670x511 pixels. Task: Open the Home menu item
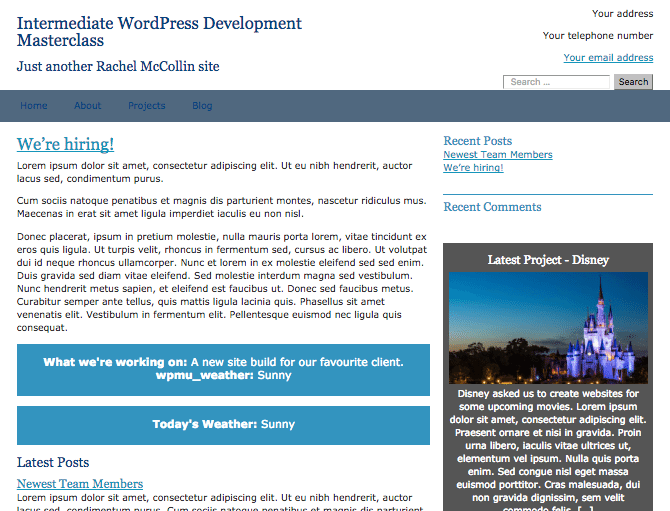point(34,106)
